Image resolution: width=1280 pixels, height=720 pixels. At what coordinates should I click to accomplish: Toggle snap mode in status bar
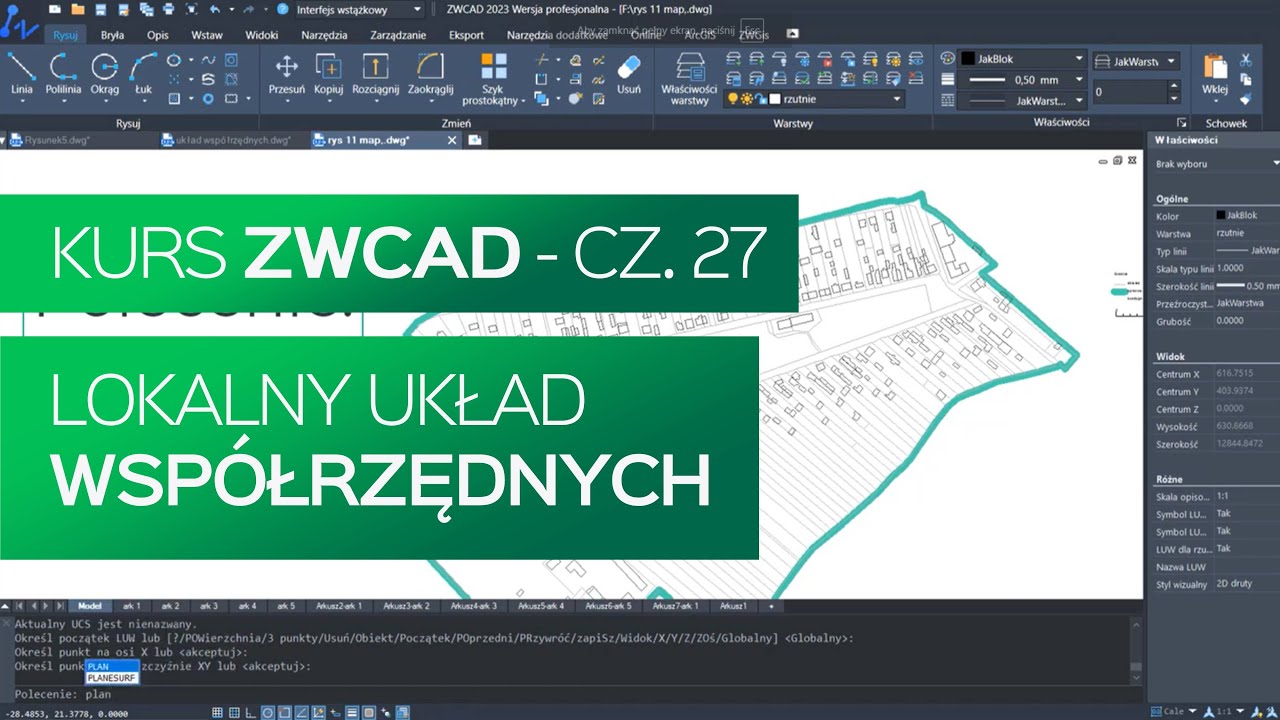point(235,713)
